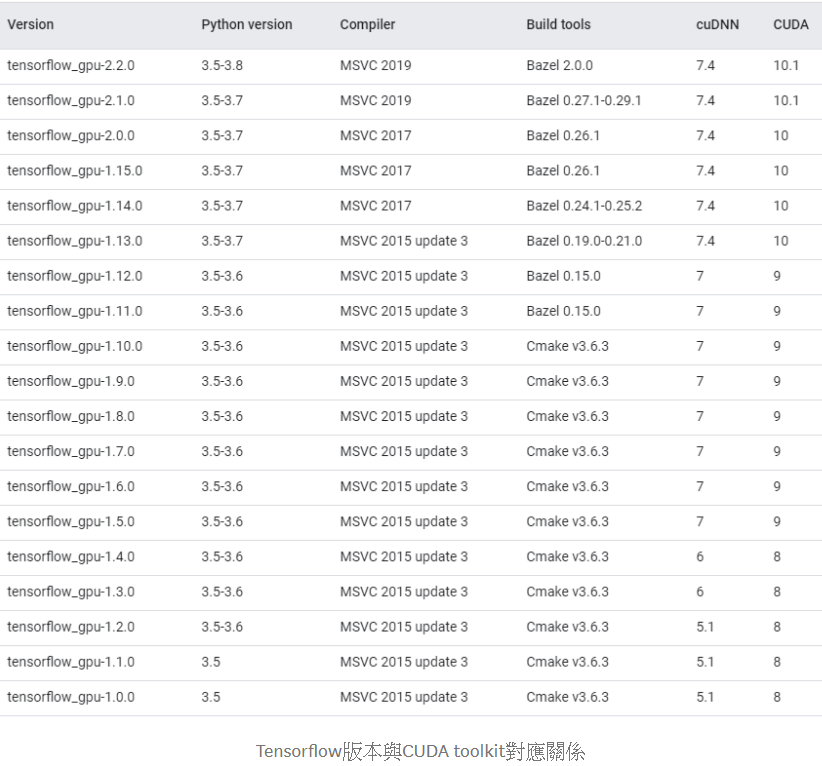Click Python 3.5 in tensorflow_gpu-1.1.0 row
The width and height of the screenshot is (822, 766).
click(x=211, y=662)
